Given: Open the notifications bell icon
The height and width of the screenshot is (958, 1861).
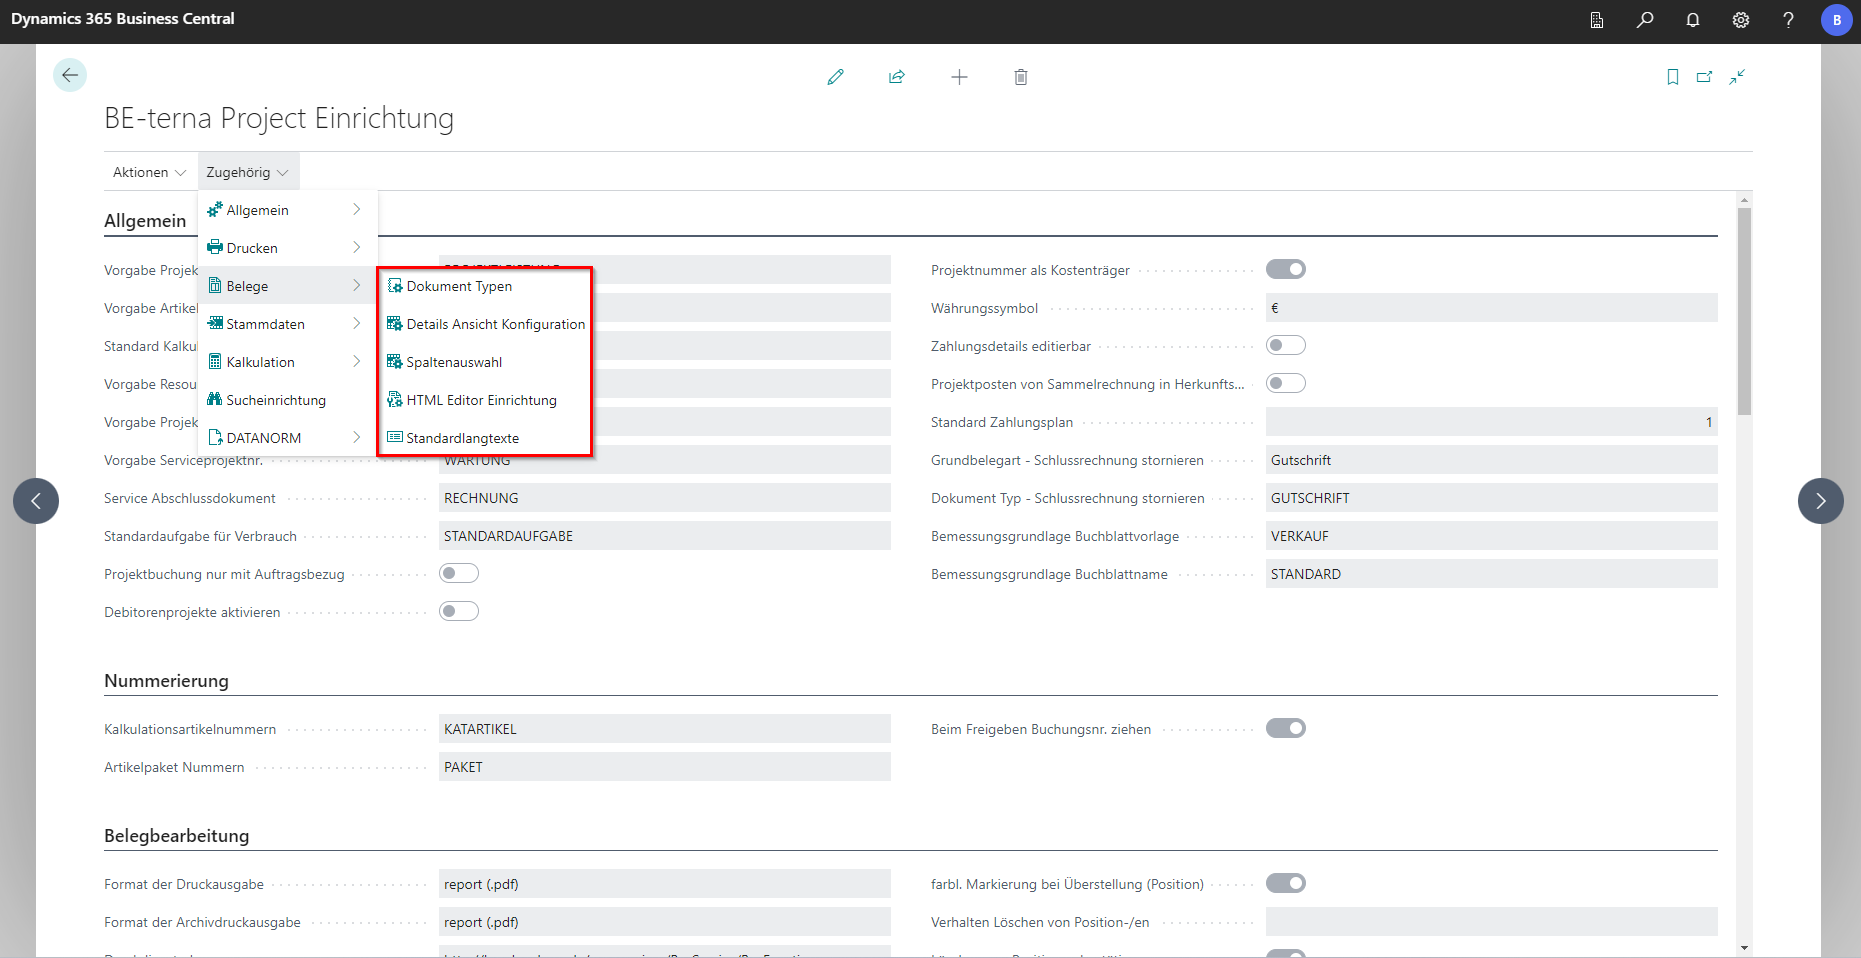Looking at the screenshot, I should (x=1692, y=20).
